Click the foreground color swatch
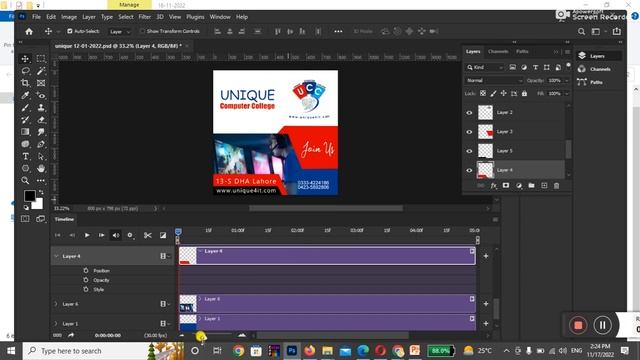640x360 pixels. point(29,196)
